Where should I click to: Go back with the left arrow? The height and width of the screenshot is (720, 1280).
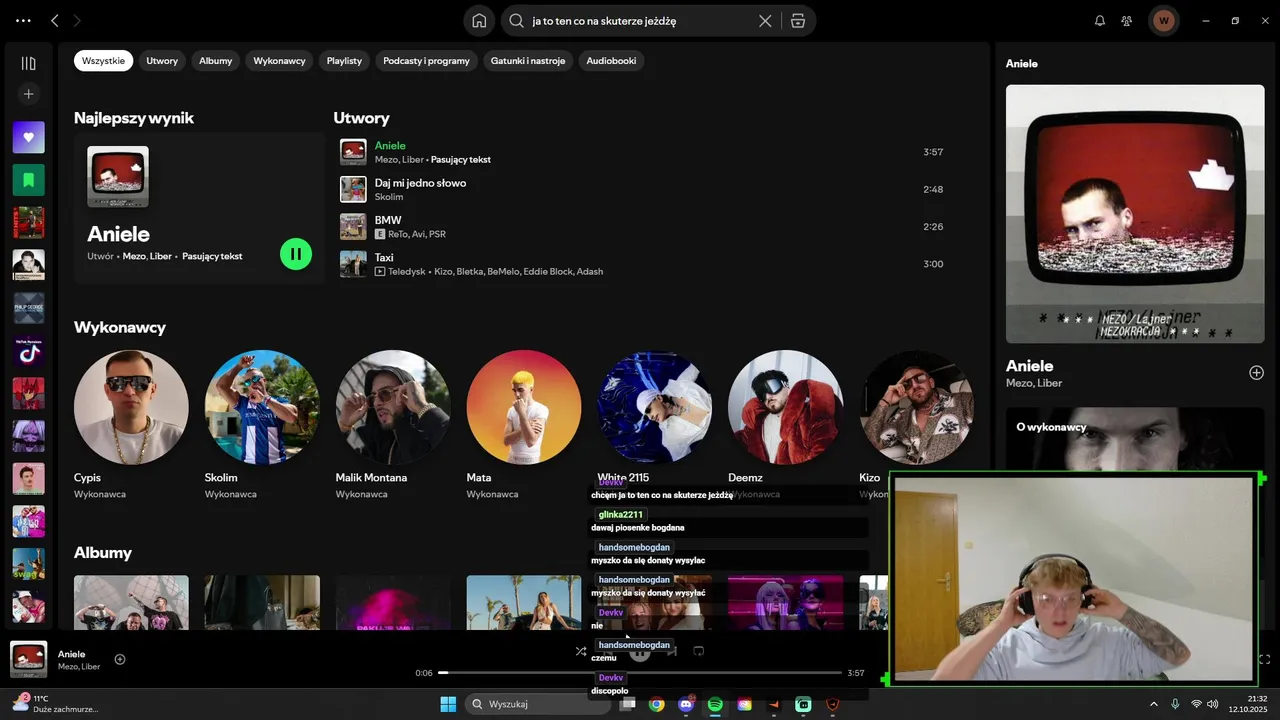coord(55,20)
